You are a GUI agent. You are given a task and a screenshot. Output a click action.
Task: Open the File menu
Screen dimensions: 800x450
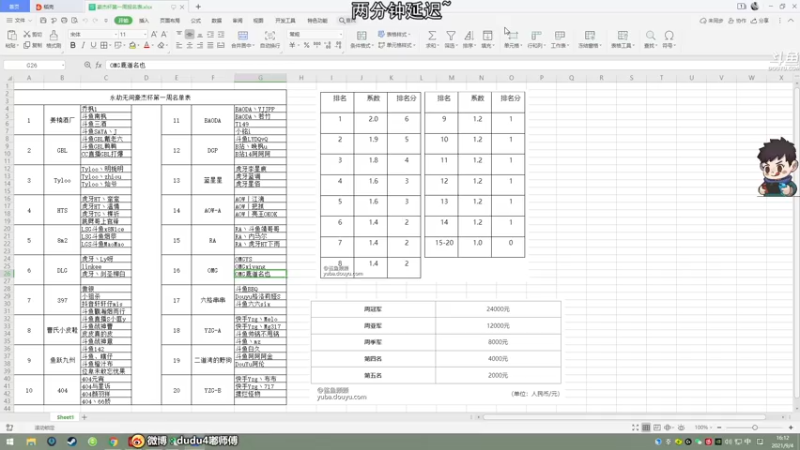[19, 20]
